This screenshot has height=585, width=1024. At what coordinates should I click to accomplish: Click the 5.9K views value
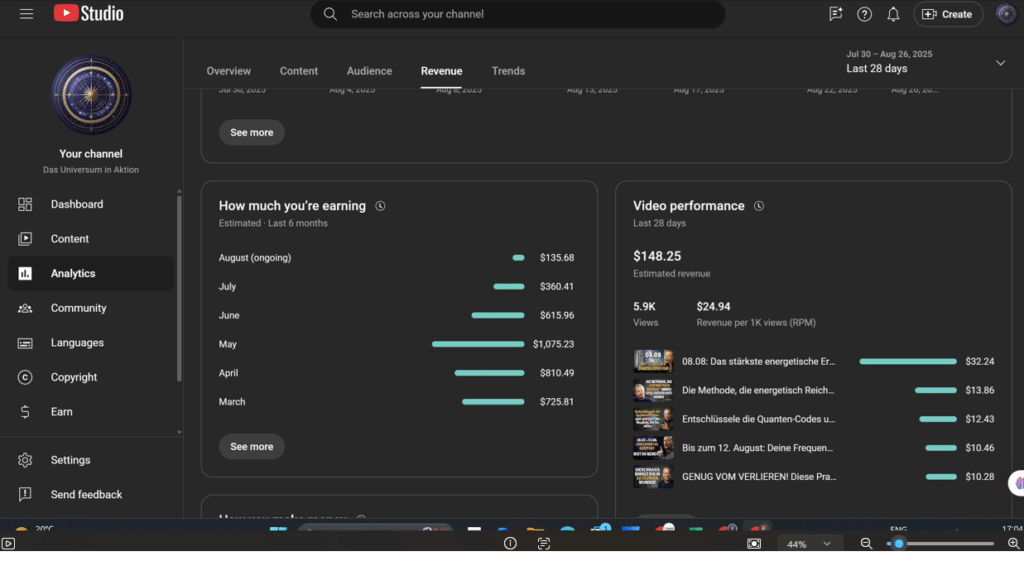tap(644, 307)
